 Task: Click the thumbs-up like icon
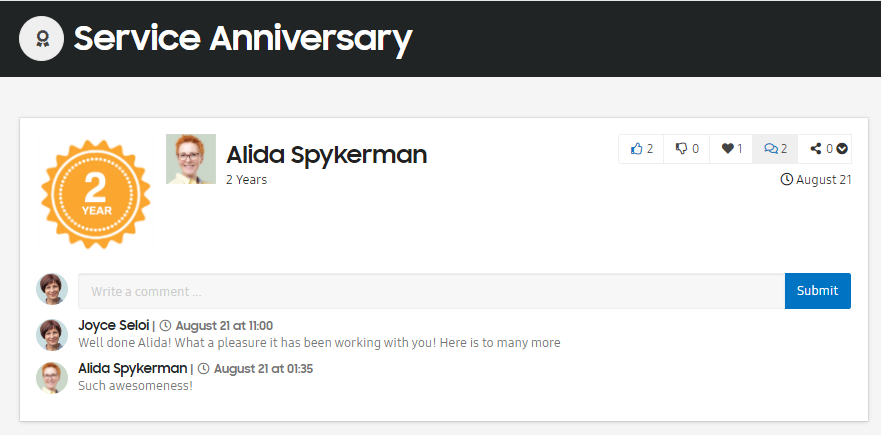click(636, 149)
